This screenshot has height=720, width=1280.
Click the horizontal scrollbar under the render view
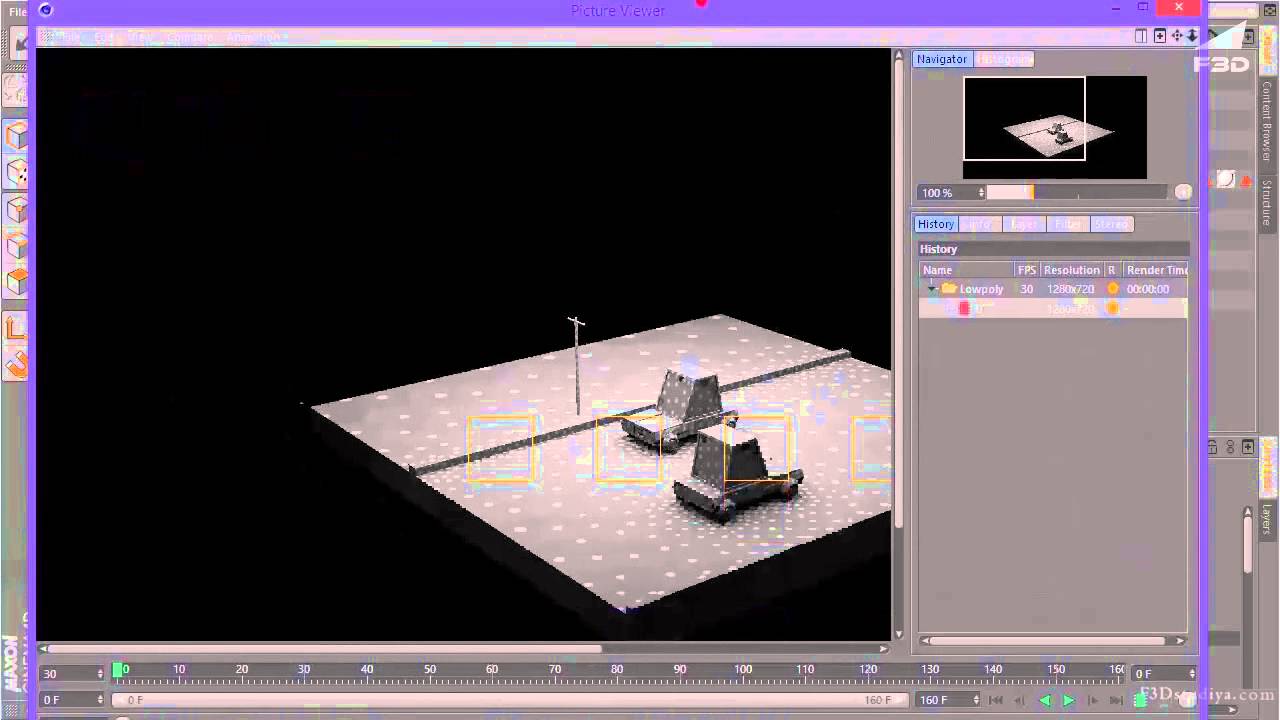[325, 648]
